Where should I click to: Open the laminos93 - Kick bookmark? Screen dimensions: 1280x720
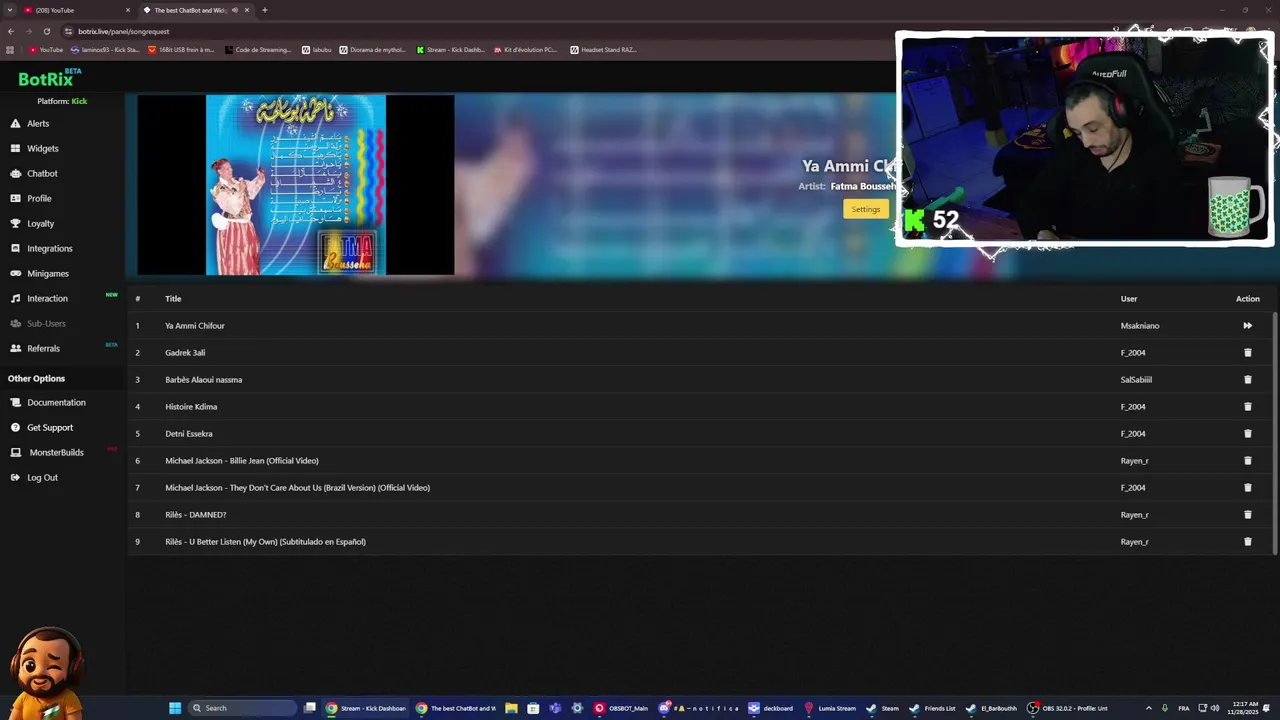pyautogui.click(x=105, y=50)
